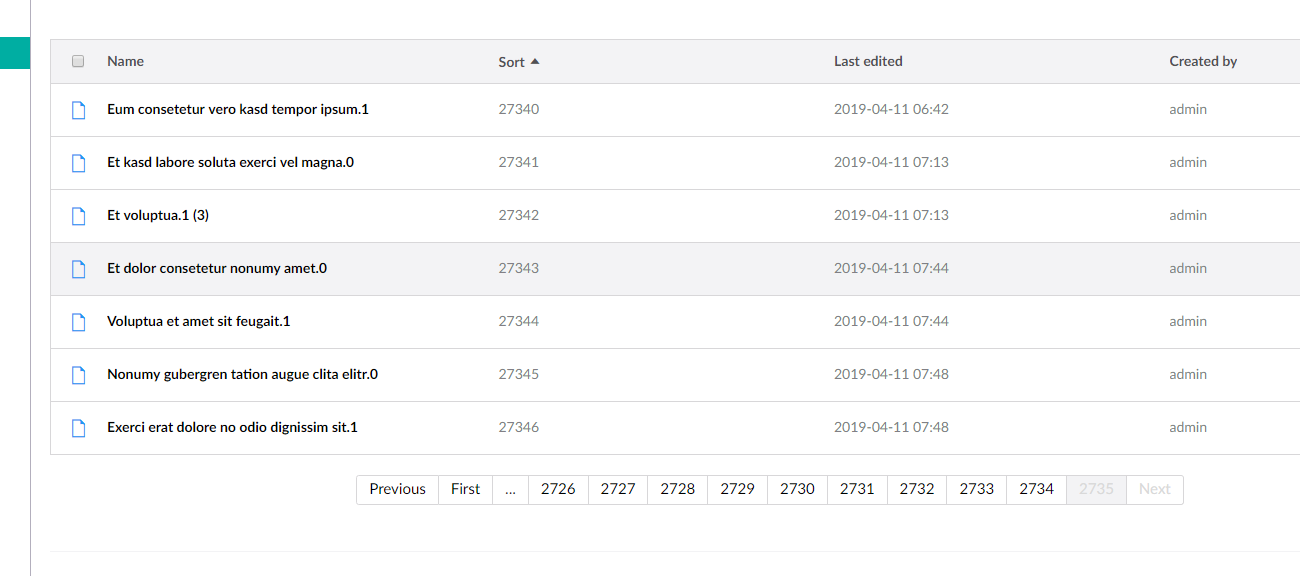Click the Previous pagination button
Image resolution: width=1300 pixels, height=576 pixels.
tap(397, 489)
